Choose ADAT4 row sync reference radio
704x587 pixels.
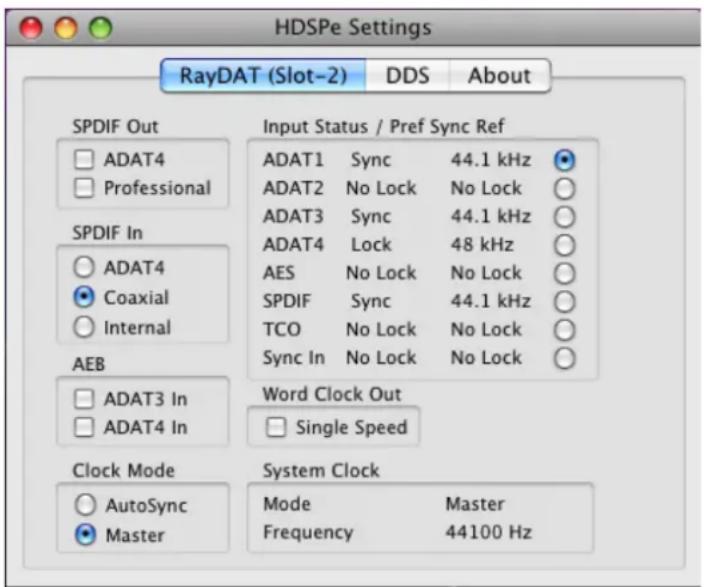[x=564, y=245]
